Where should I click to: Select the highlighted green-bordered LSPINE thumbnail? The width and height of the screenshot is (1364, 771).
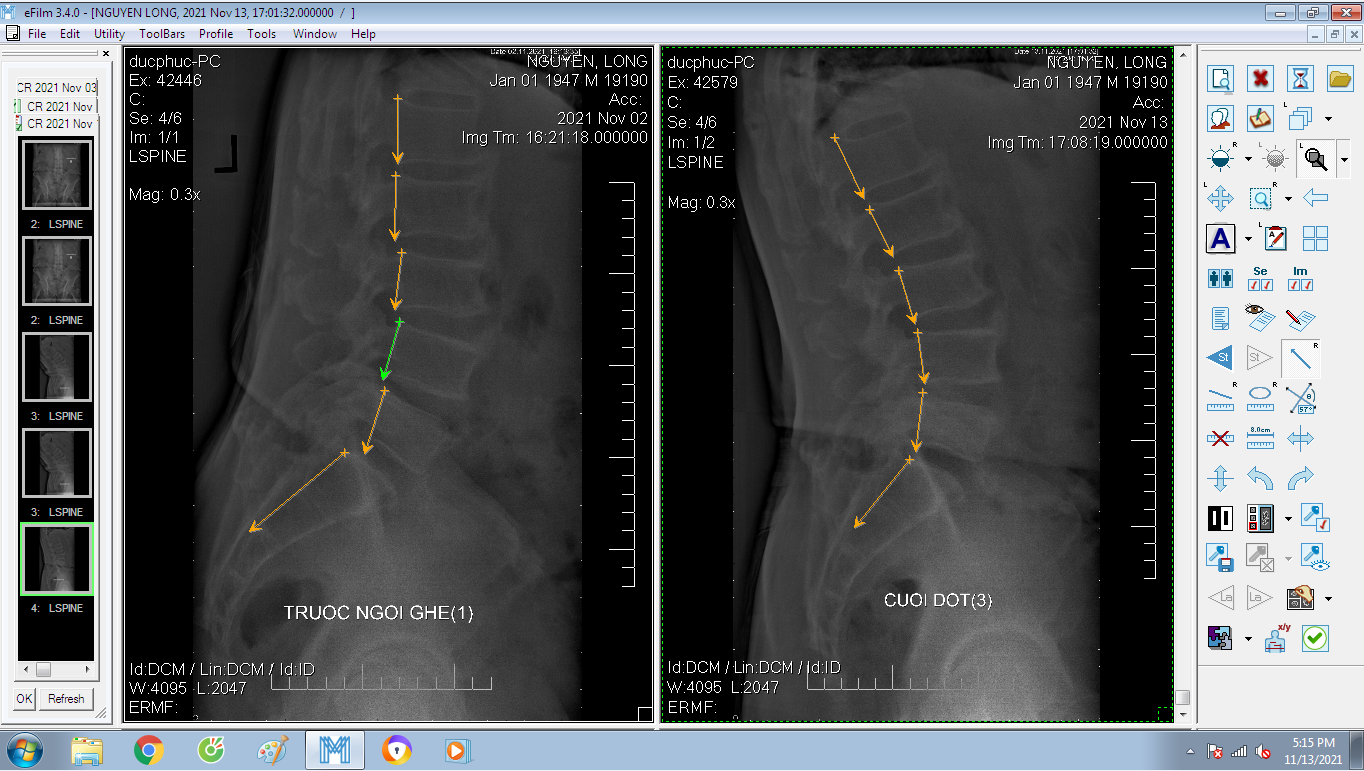[57, 559]
